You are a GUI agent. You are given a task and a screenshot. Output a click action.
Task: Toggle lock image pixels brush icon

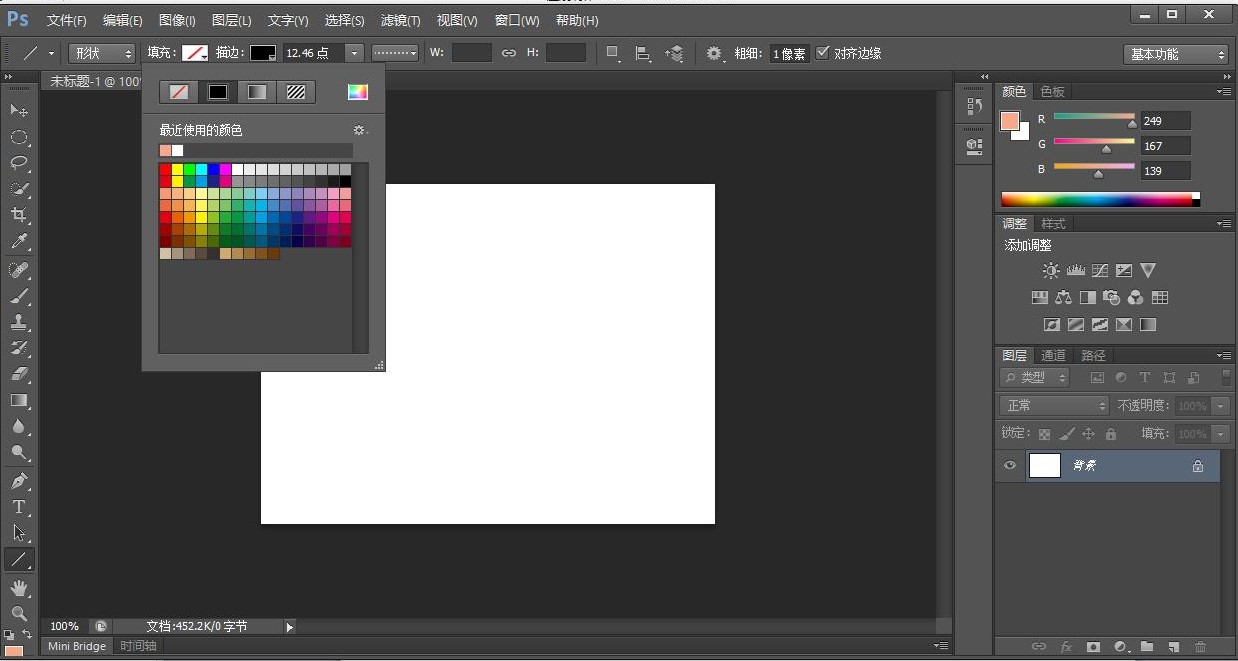point(1067,434)
